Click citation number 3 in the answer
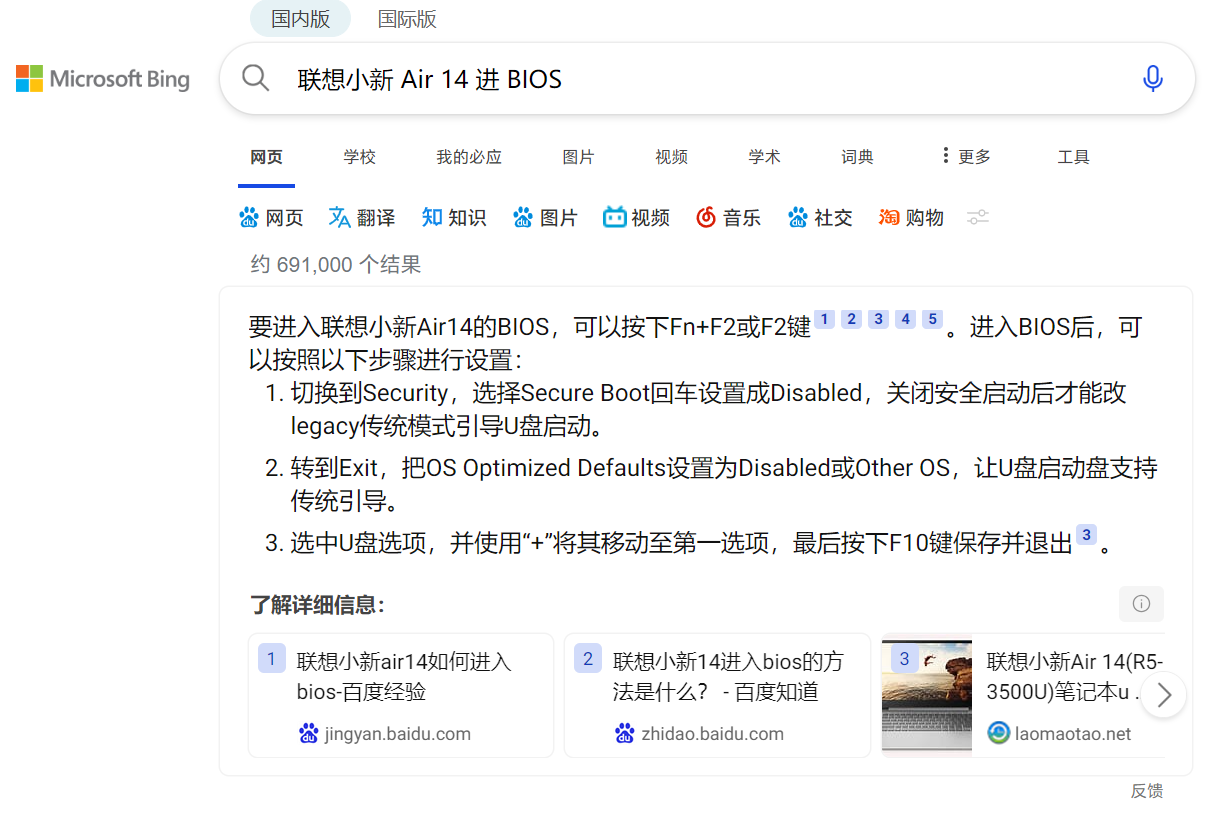The height and width of the screenshot is (813, 1225). (878, 318)
